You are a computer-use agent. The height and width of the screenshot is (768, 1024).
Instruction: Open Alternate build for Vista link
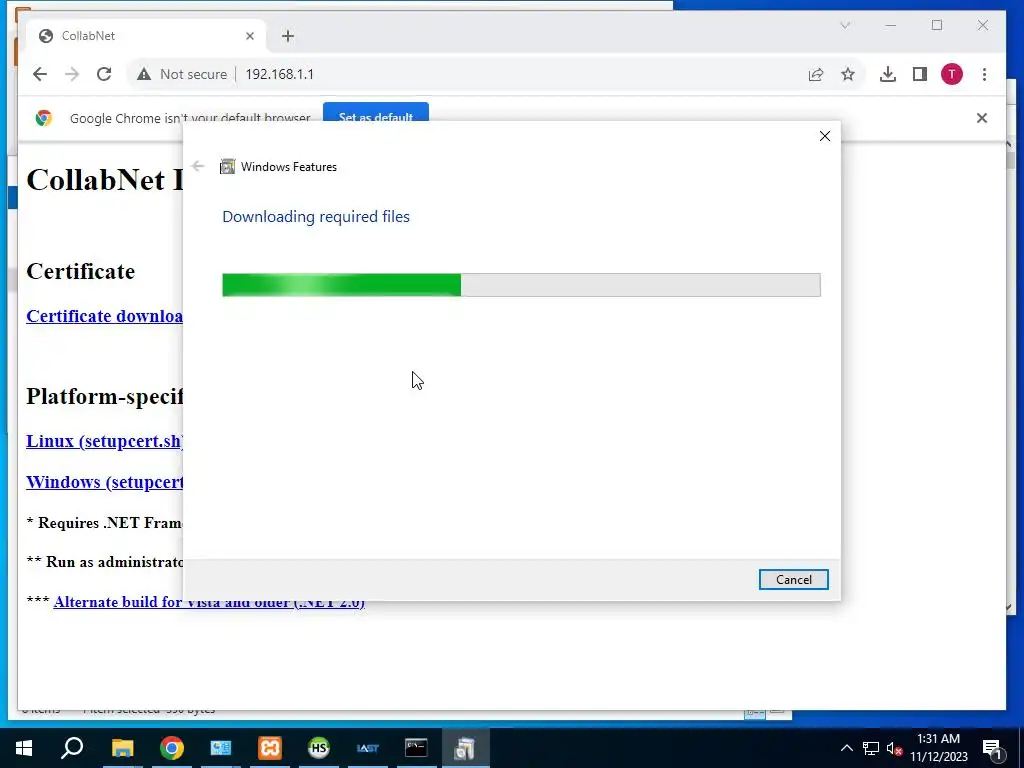209,602
